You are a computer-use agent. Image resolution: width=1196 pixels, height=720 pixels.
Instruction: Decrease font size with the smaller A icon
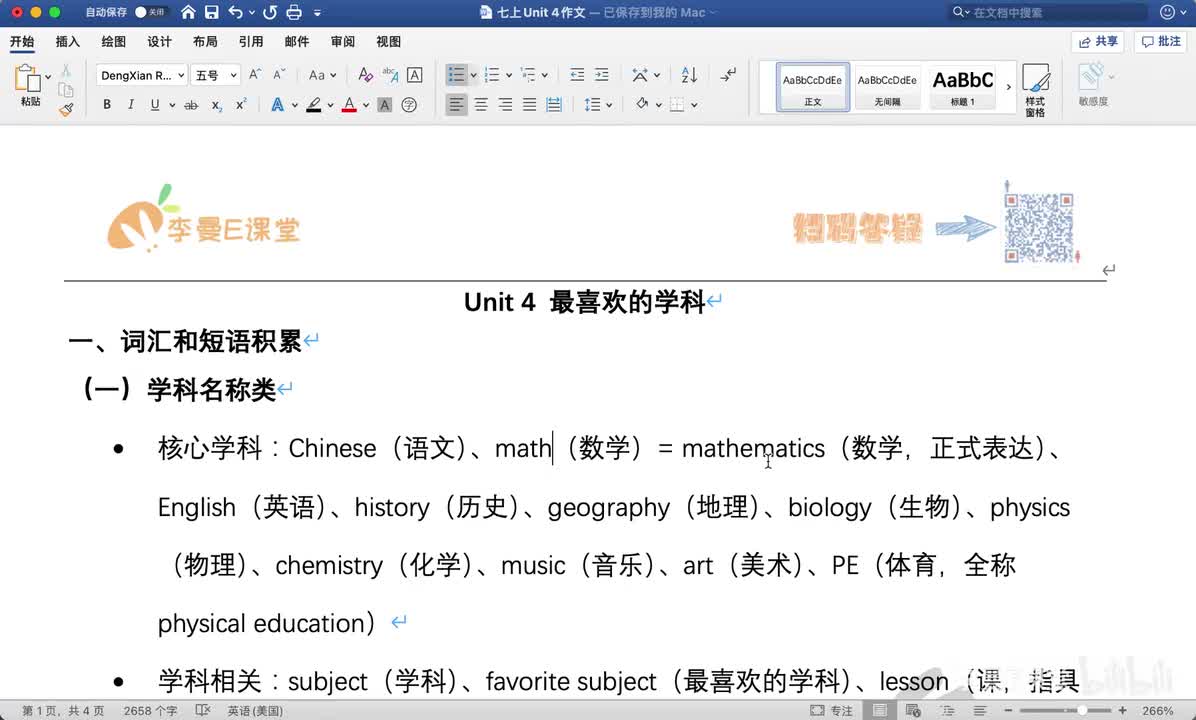[279, 75]
